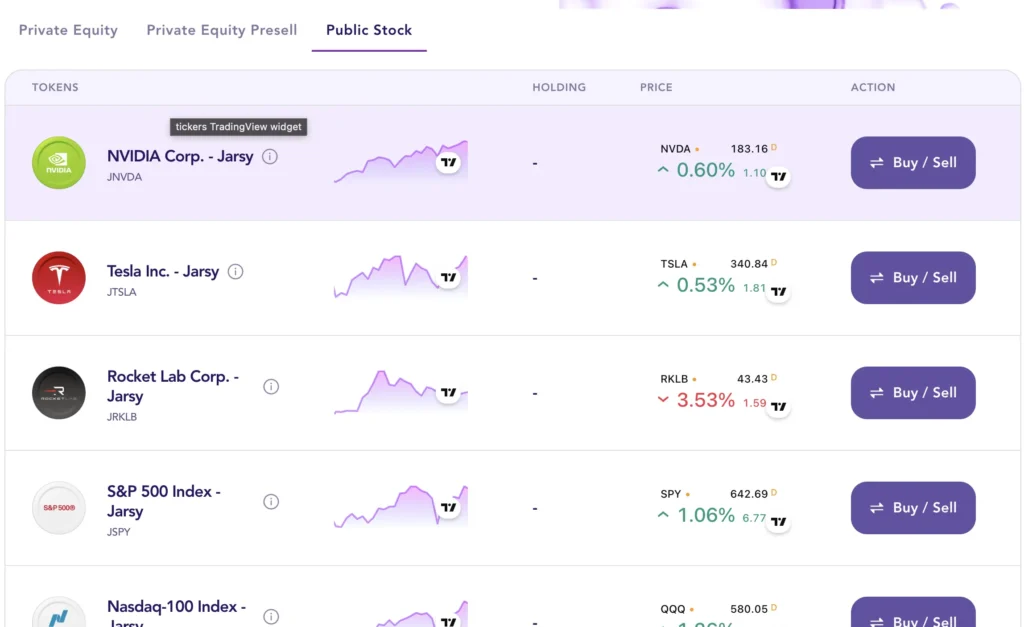The height and width of the screenshot is (627, 1024).
Task: Click the Tesla Inc. - Jarsy token name
Action: point(163,272)
